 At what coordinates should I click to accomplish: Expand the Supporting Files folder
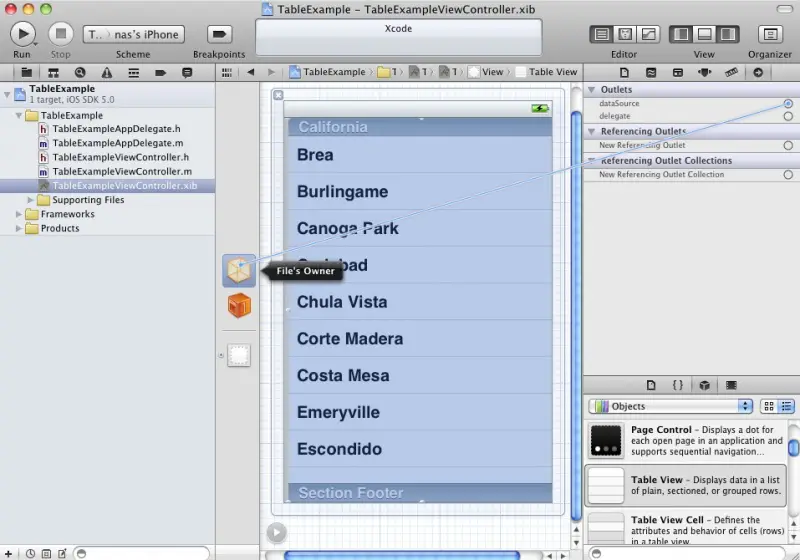31,200
